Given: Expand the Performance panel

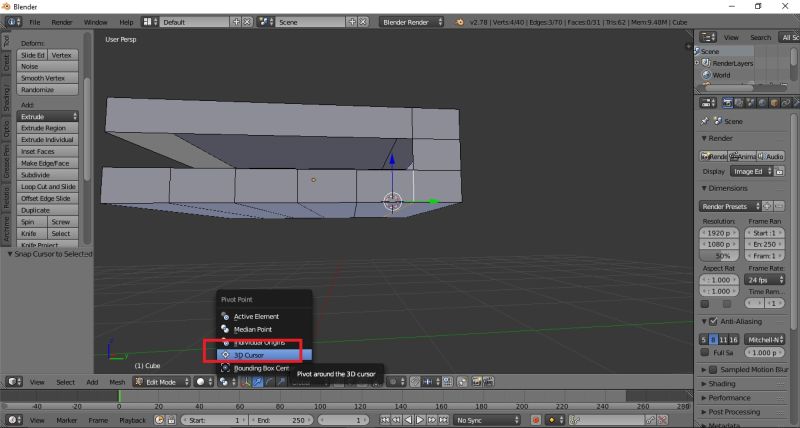Looking at the screenshot, I should coord(704,398).
